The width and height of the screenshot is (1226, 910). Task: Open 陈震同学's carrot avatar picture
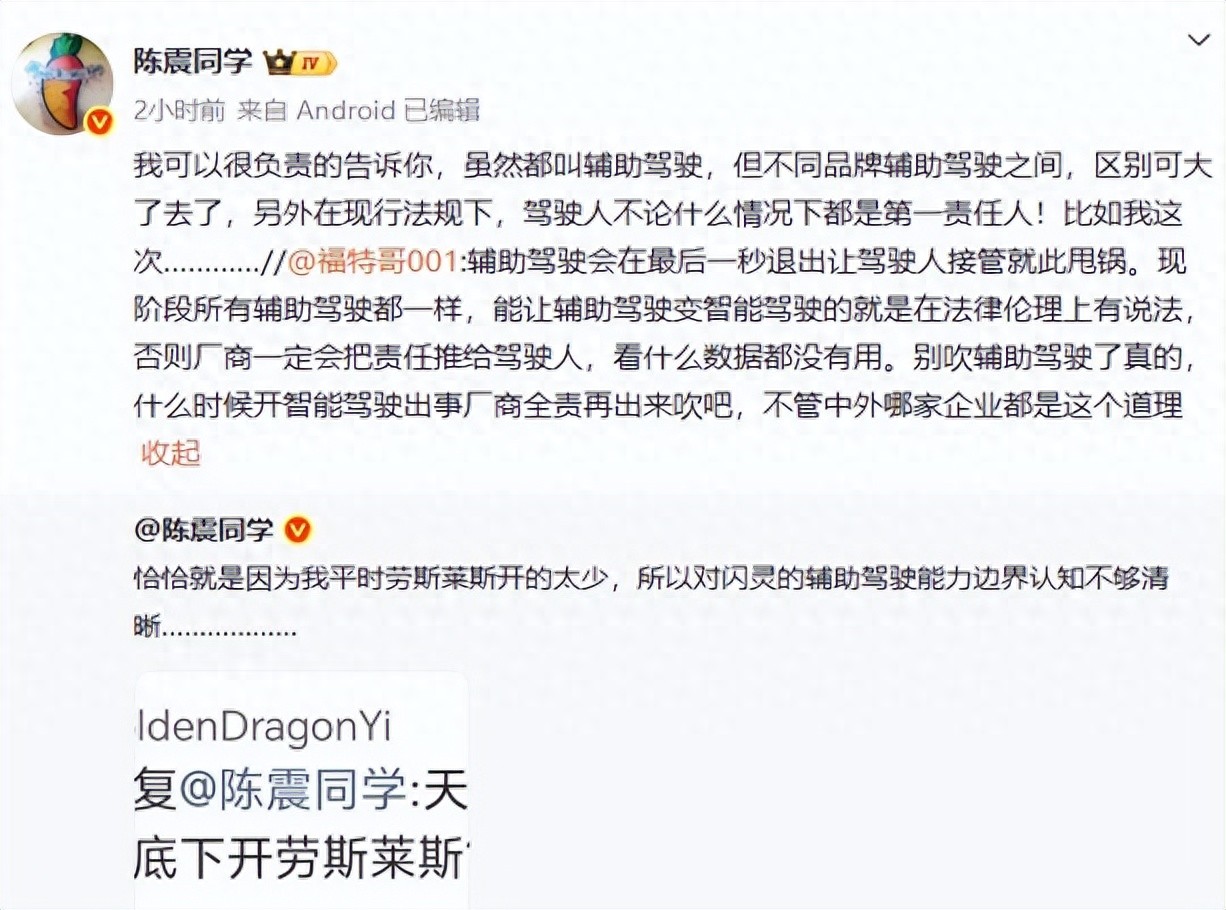pyautogui.click(x=62, y=82)
